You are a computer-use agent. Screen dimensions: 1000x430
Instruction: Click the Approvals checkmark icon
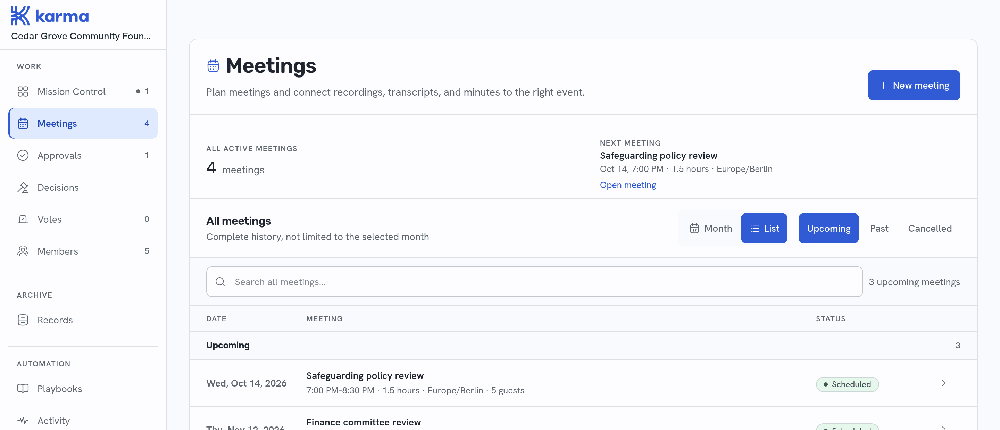coord(23,155)
